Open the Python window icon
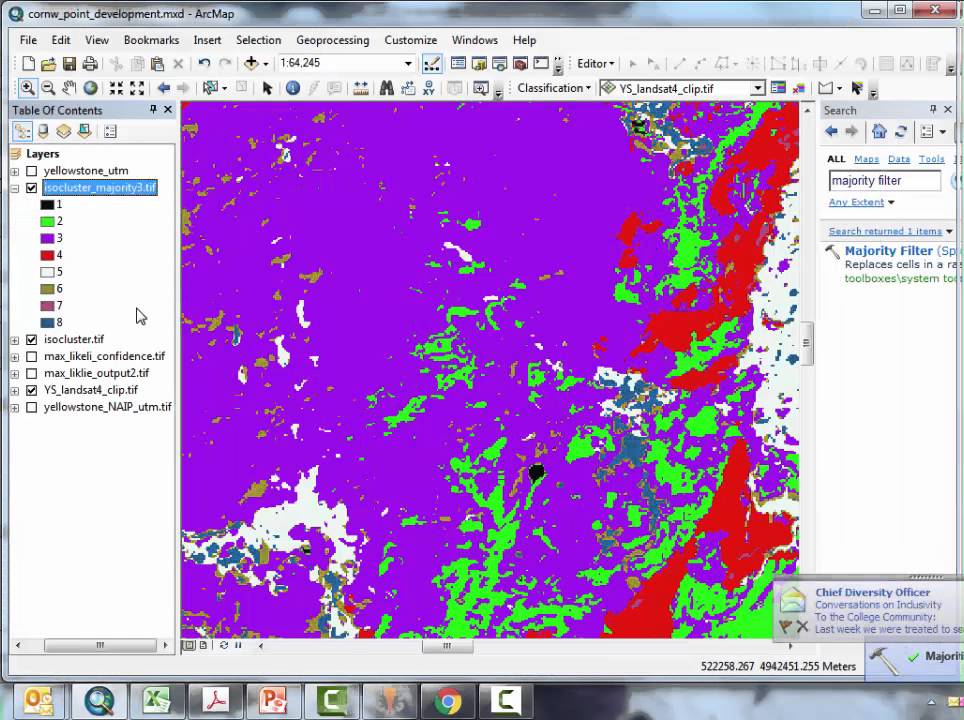 coord(541,63)
